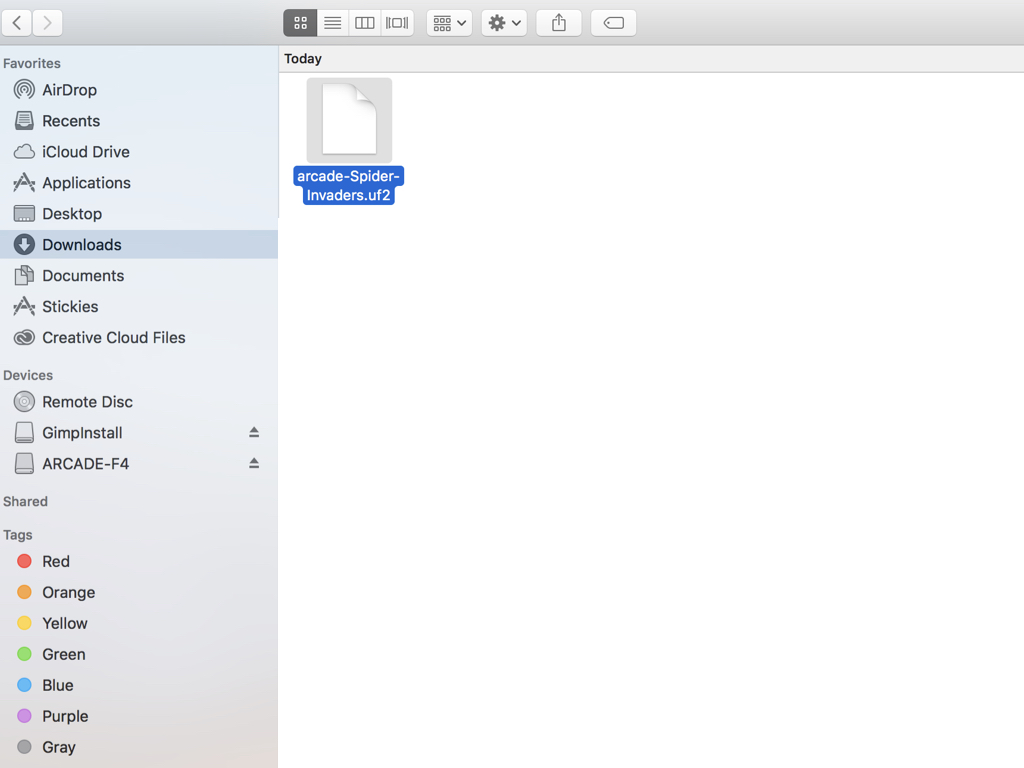Viewport: 1024px width, 768px height.
Task: Open Creative Cloud Files in sidebar
Action: point(138,338)
